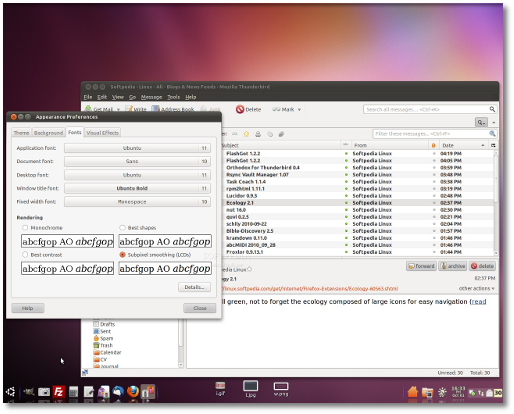Click the Get Mail icon
514x414 pixels.
click(88, 108)
